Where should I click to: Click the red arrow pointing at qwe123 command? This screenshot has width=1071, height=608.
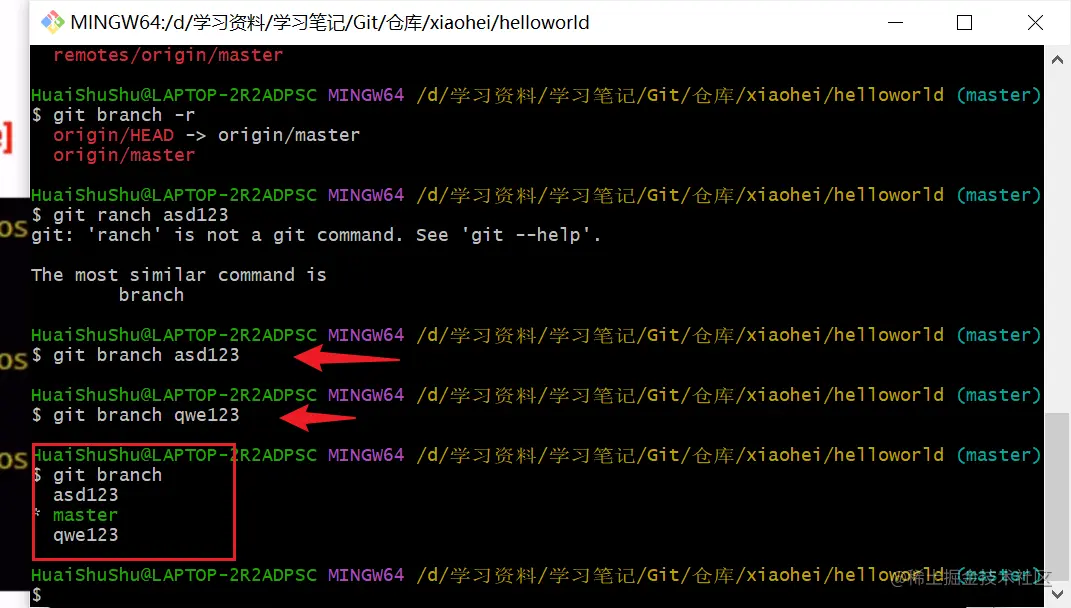[x=318, y=417]
